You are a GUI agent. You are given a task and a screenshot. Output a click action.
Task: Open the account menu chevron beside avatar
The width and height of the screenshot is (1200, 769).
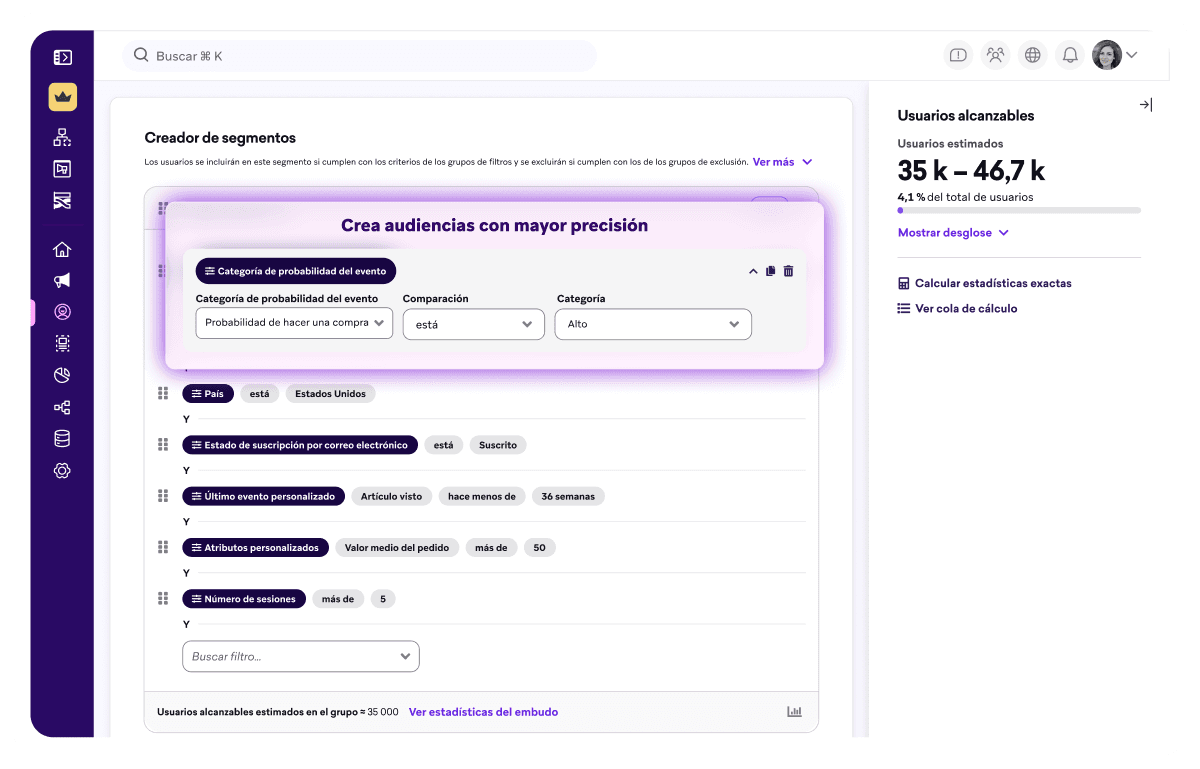pyautogui.click(x=1132, y=56)
